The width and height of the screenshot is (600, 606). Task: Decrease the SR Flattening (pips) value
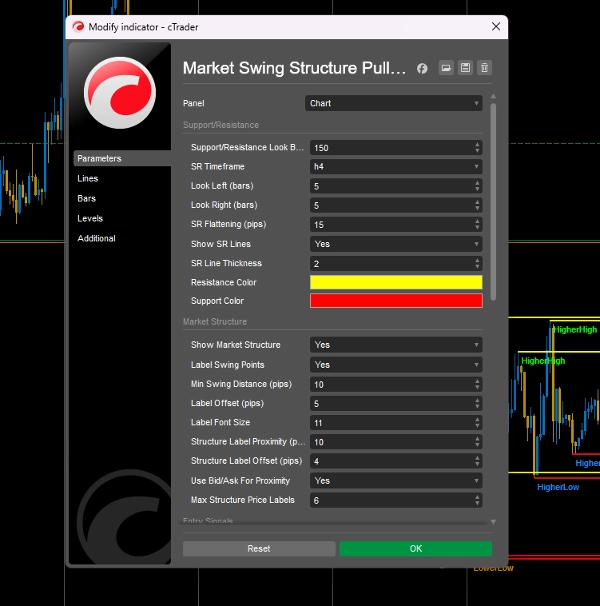477,228
